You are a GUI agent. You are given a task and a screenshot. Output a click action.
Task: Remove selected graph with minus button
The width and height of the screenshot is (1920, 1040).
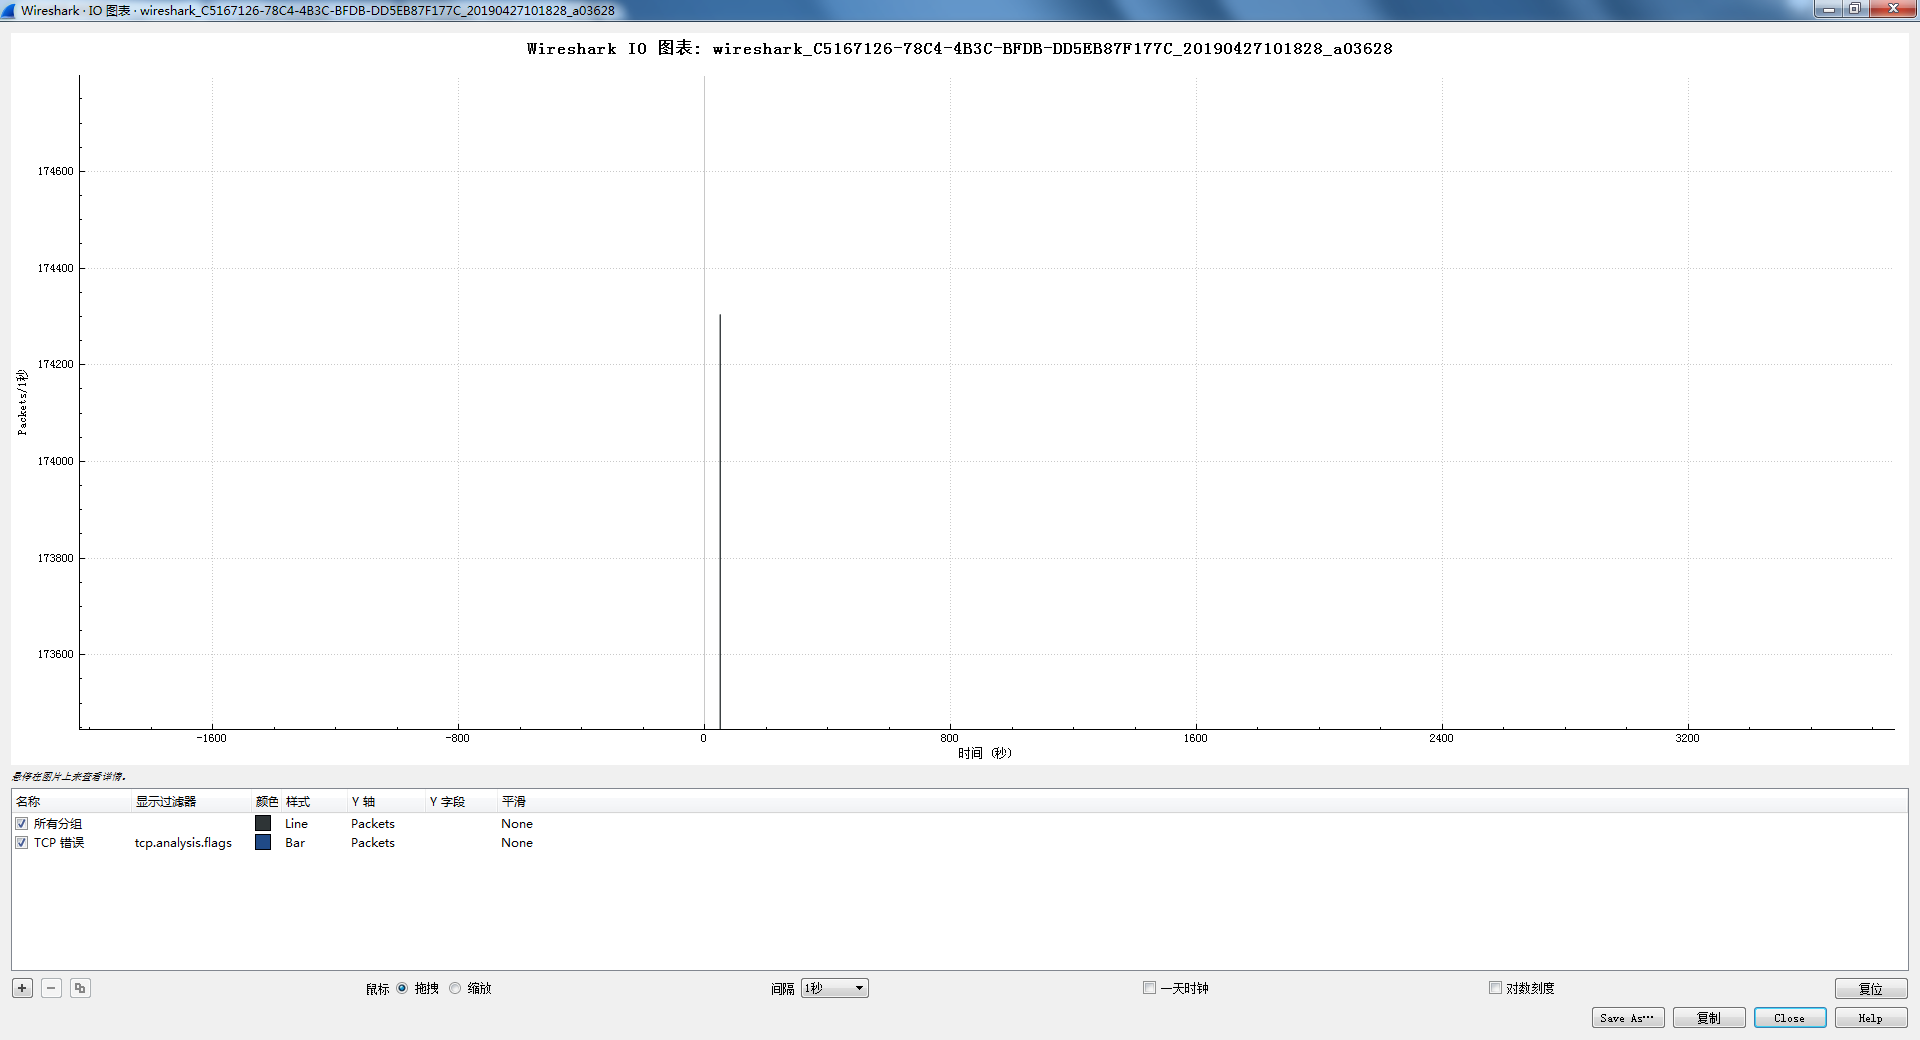pos(51,988)
